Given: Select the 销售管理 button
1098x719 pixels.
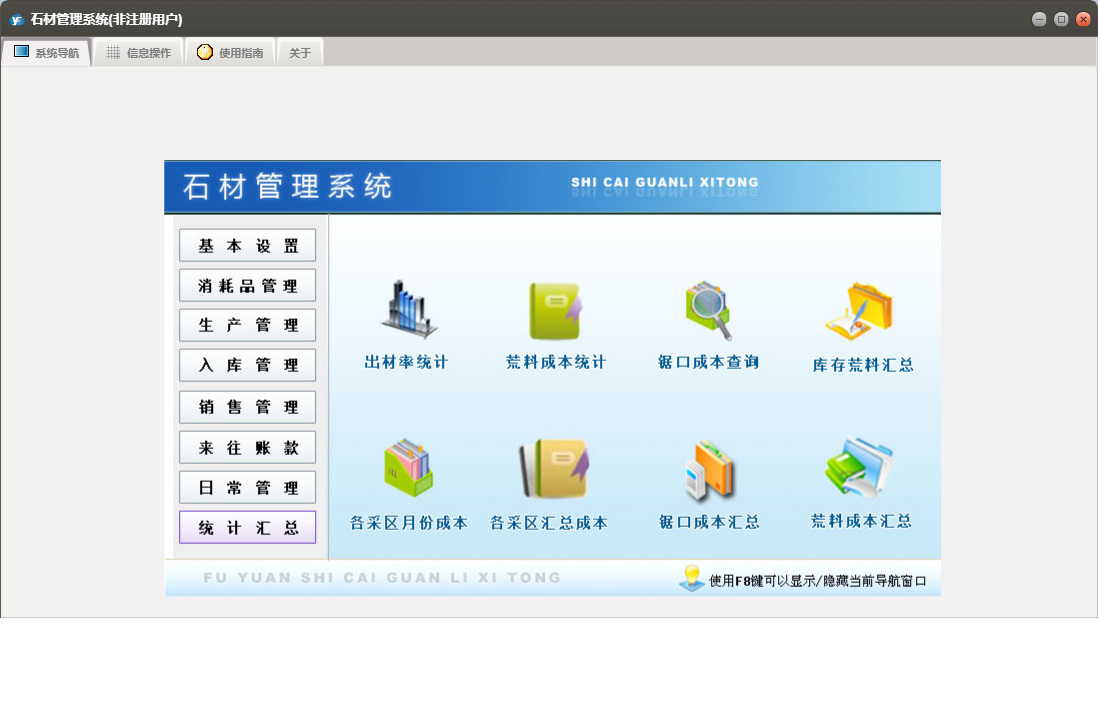Looking at the screenshot, I should tap(247, 407).
